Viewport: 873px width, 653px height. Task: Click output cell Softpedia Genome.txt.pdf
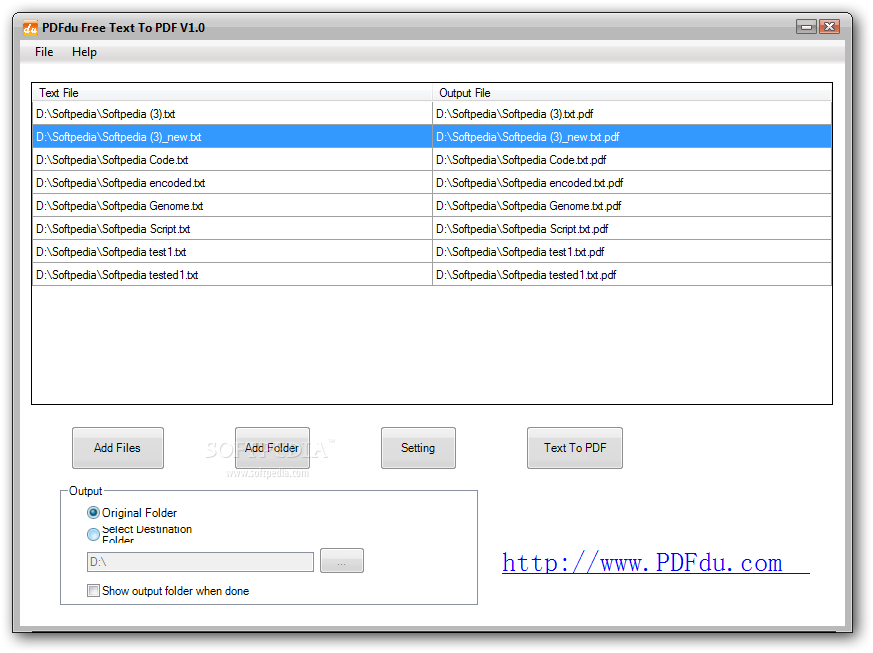(x=632, y=205)
